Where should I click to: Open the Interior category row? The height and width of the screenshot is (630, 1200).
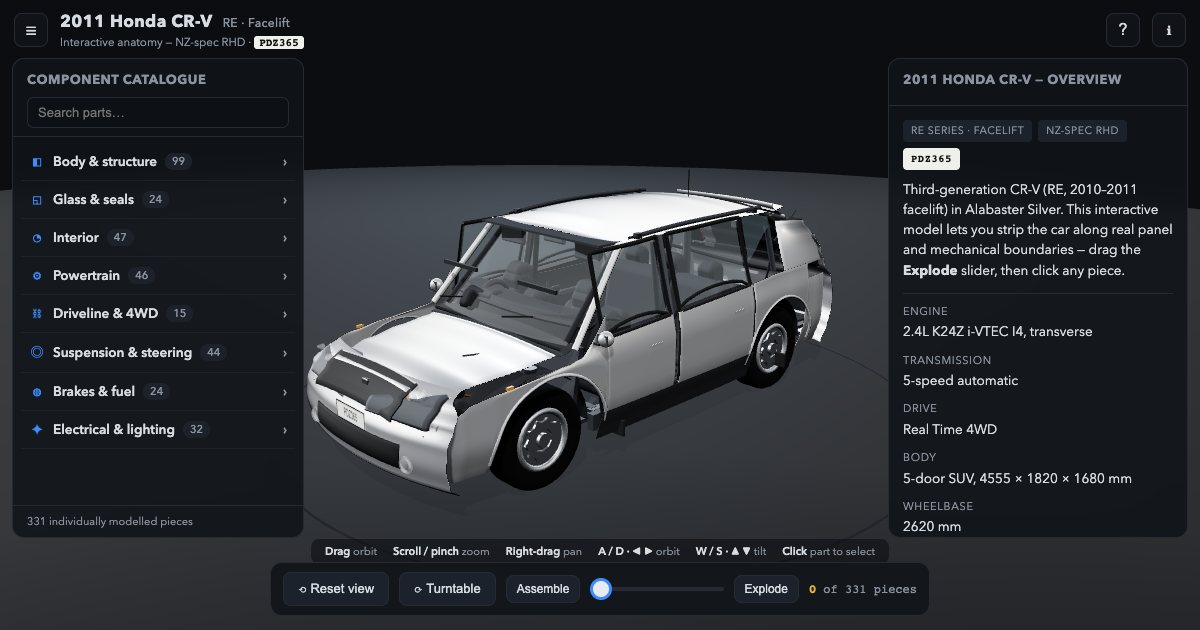click(158, 238)
